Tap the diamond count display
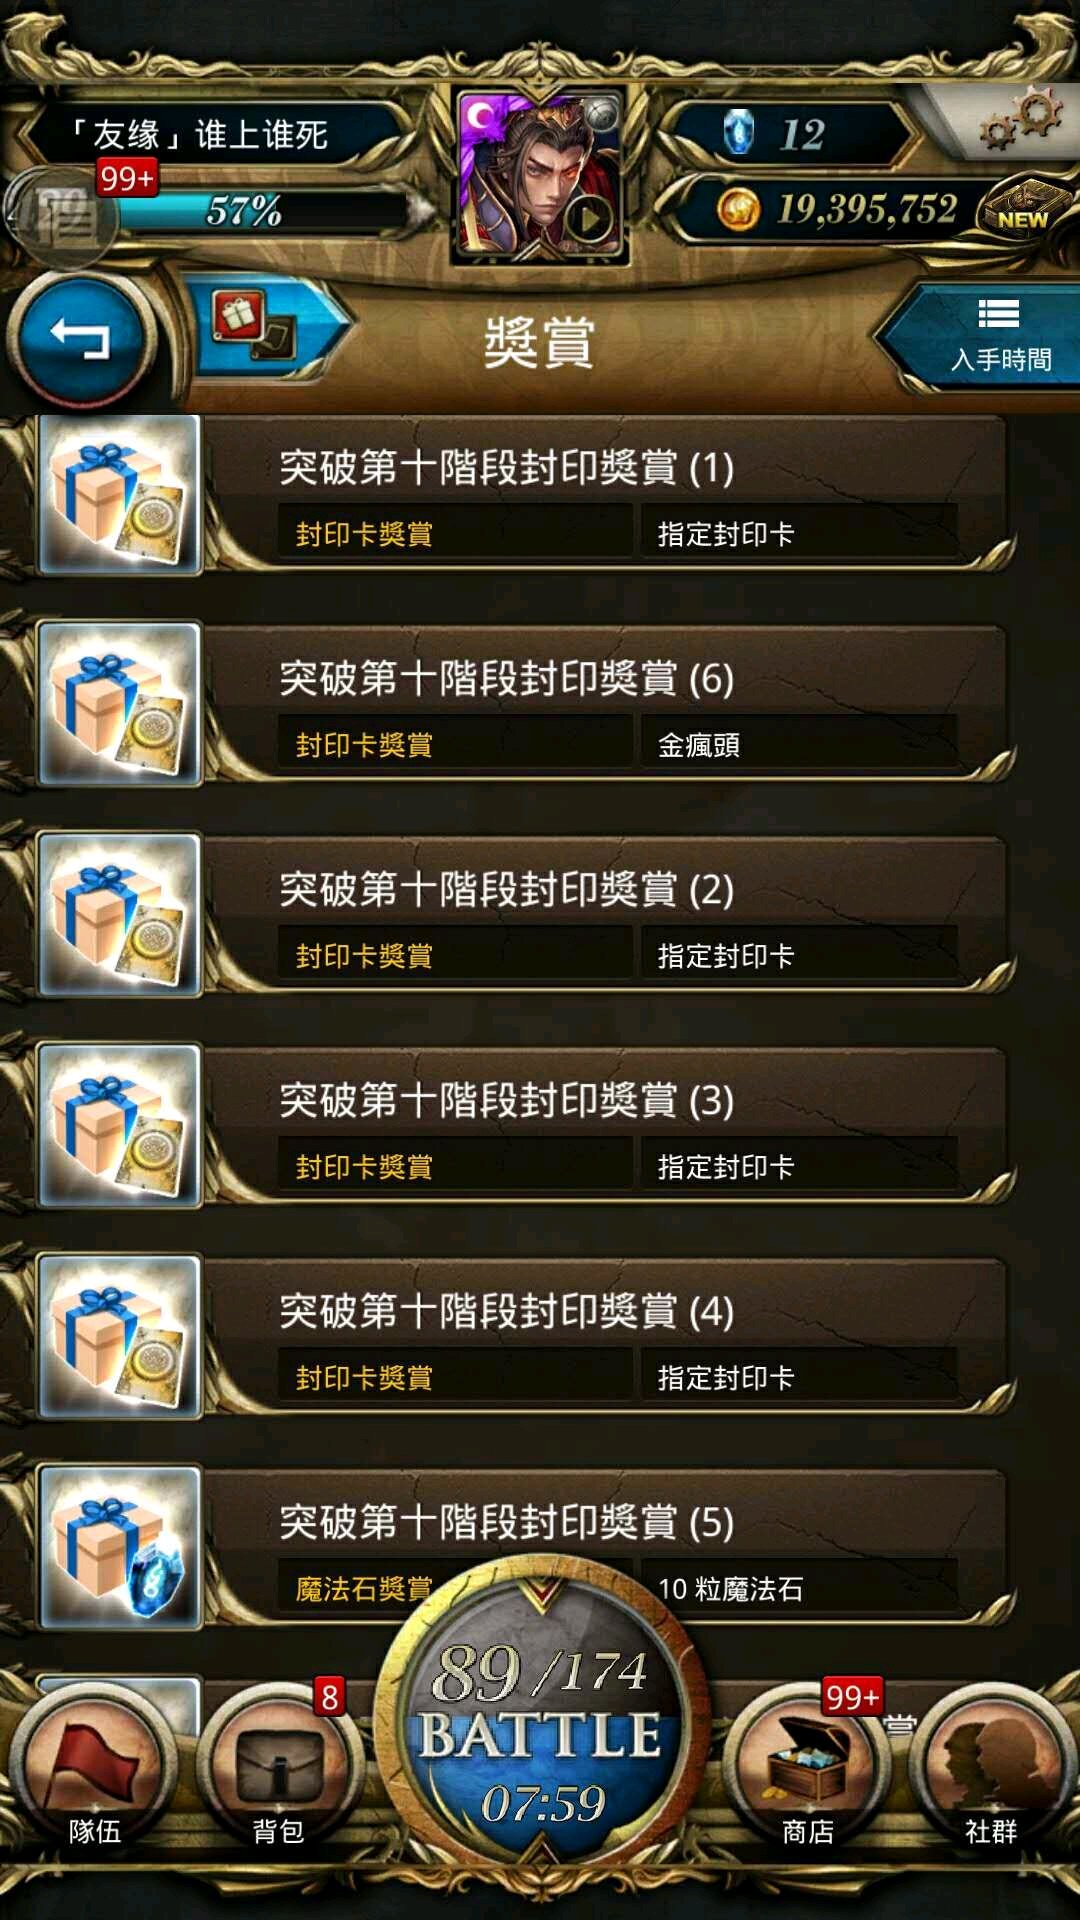Screen dimensions: 1080x1920 [790, 134]
